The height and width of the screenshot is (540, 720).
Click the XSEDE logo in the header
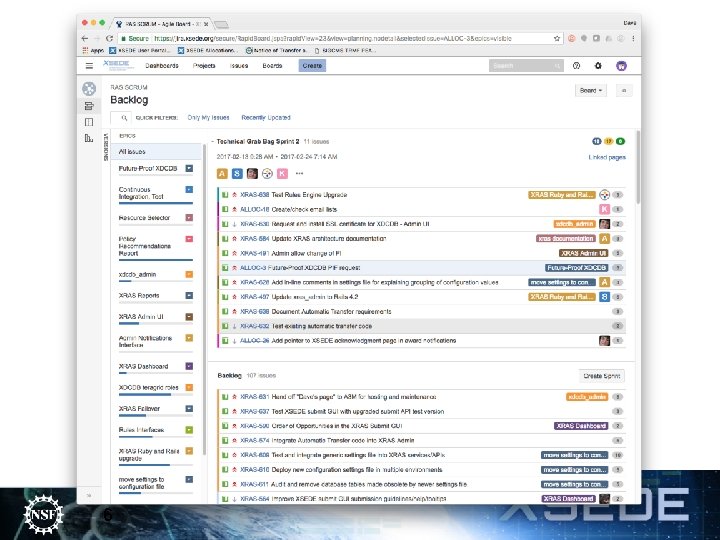(x=118, y=65)
